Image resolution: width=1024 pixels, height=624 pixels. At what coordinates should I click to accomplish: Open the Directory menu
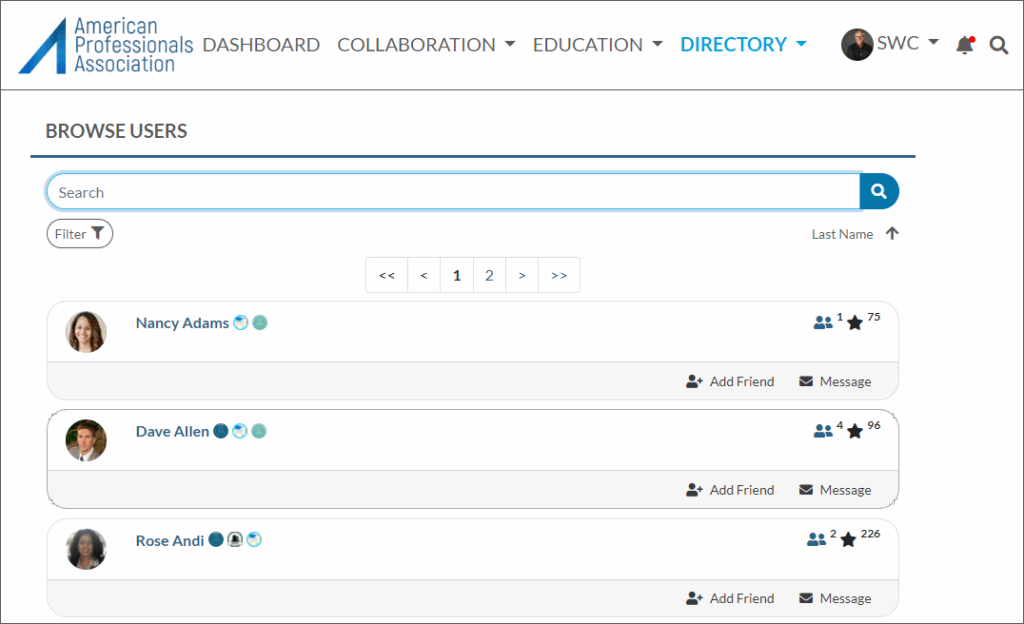pos(743,45)
